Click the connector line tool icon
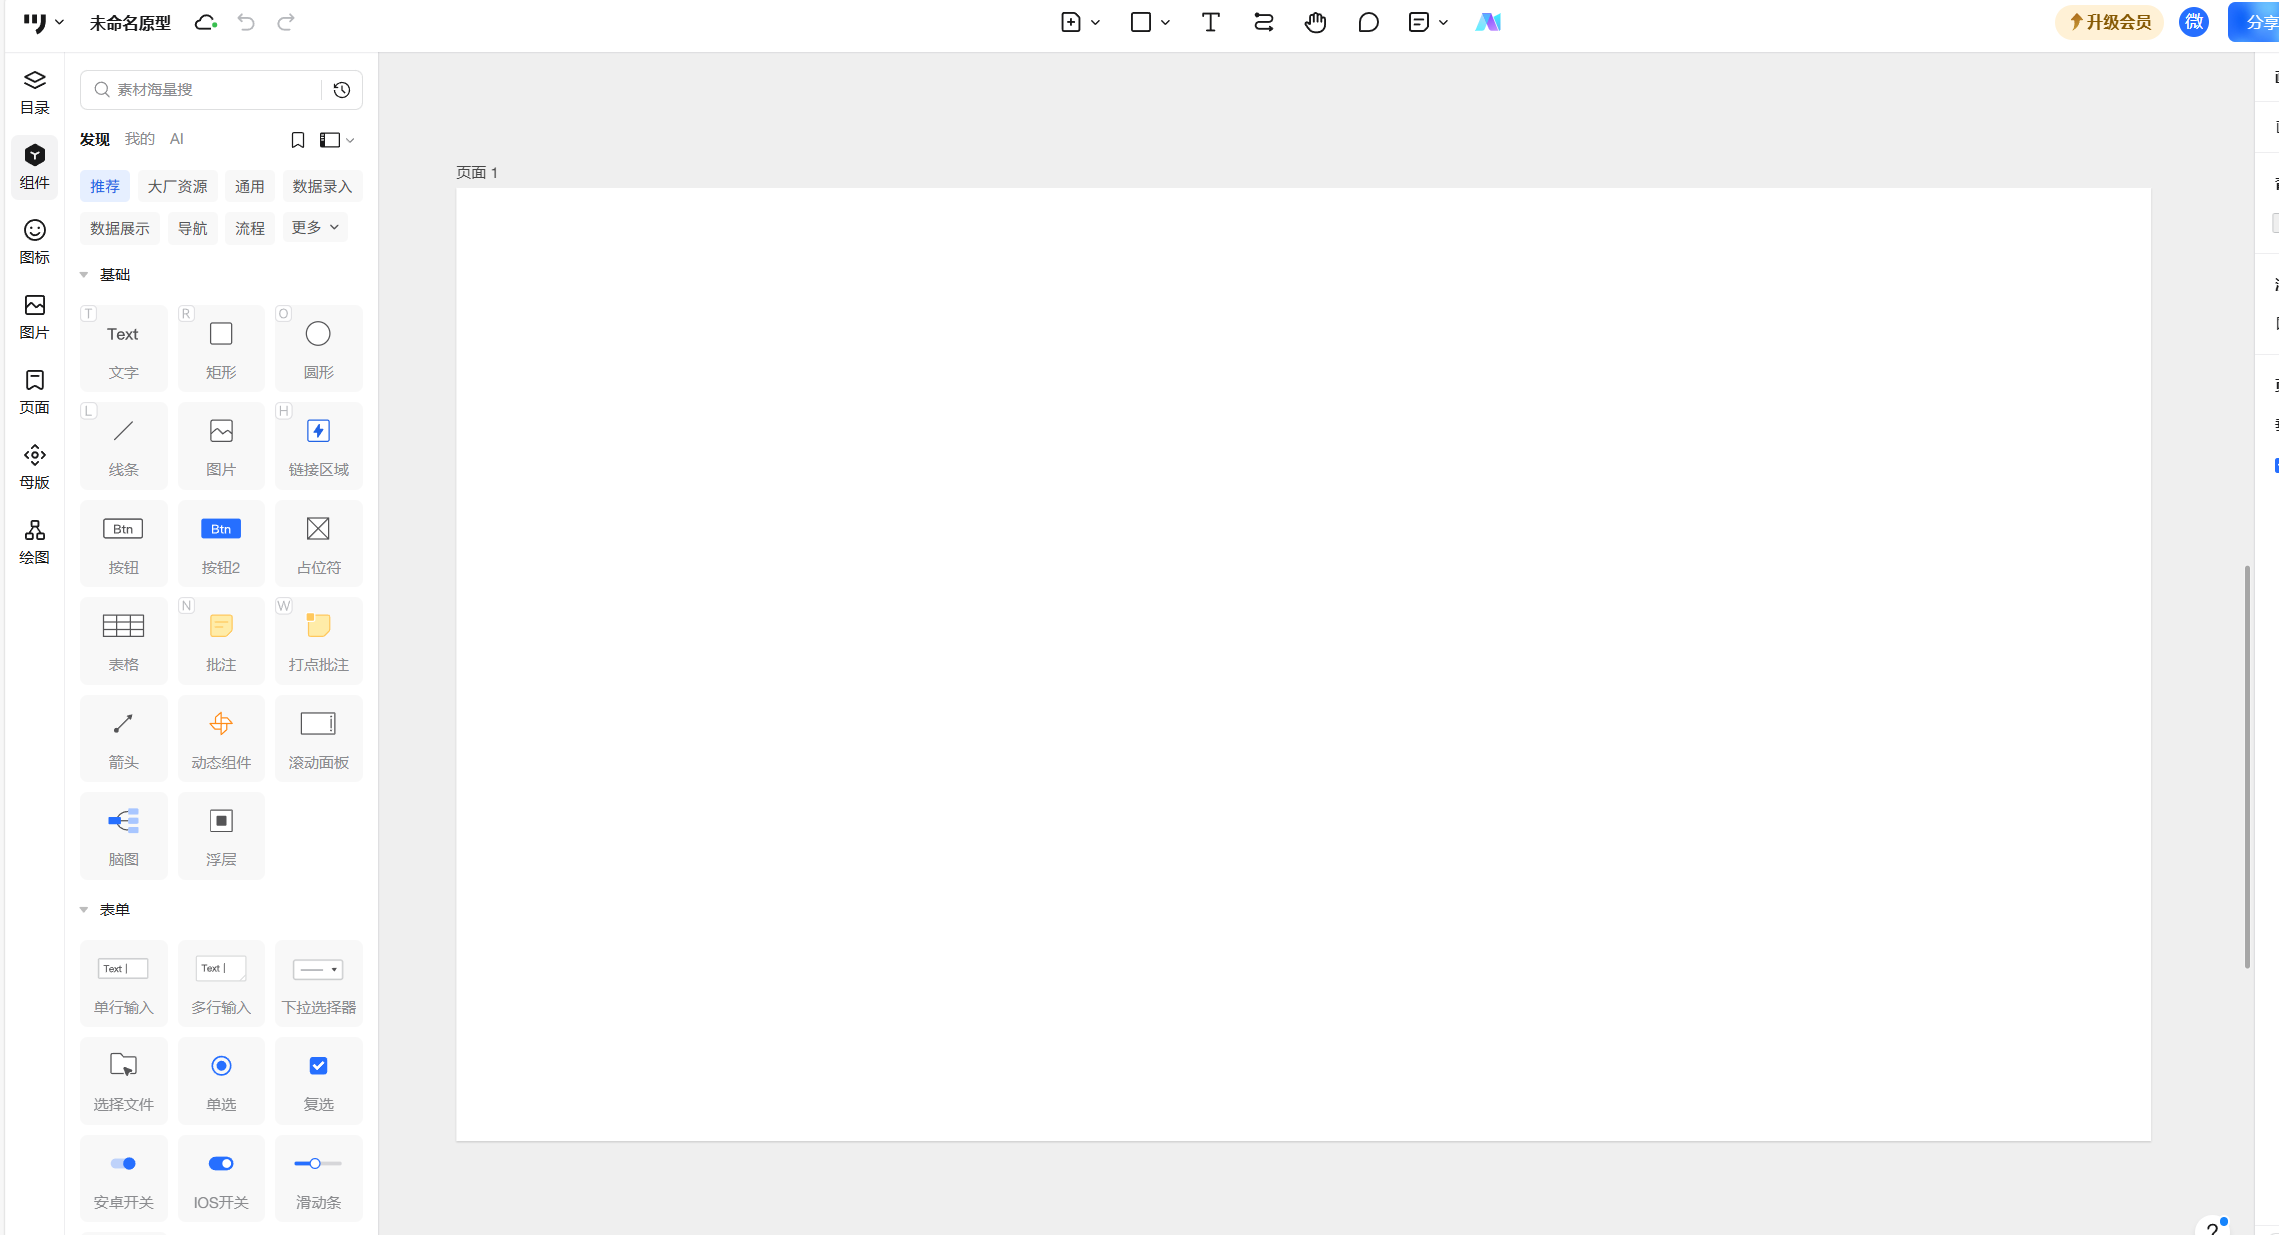The height and width of the screenshot is (1235, 2279). 1263,22
